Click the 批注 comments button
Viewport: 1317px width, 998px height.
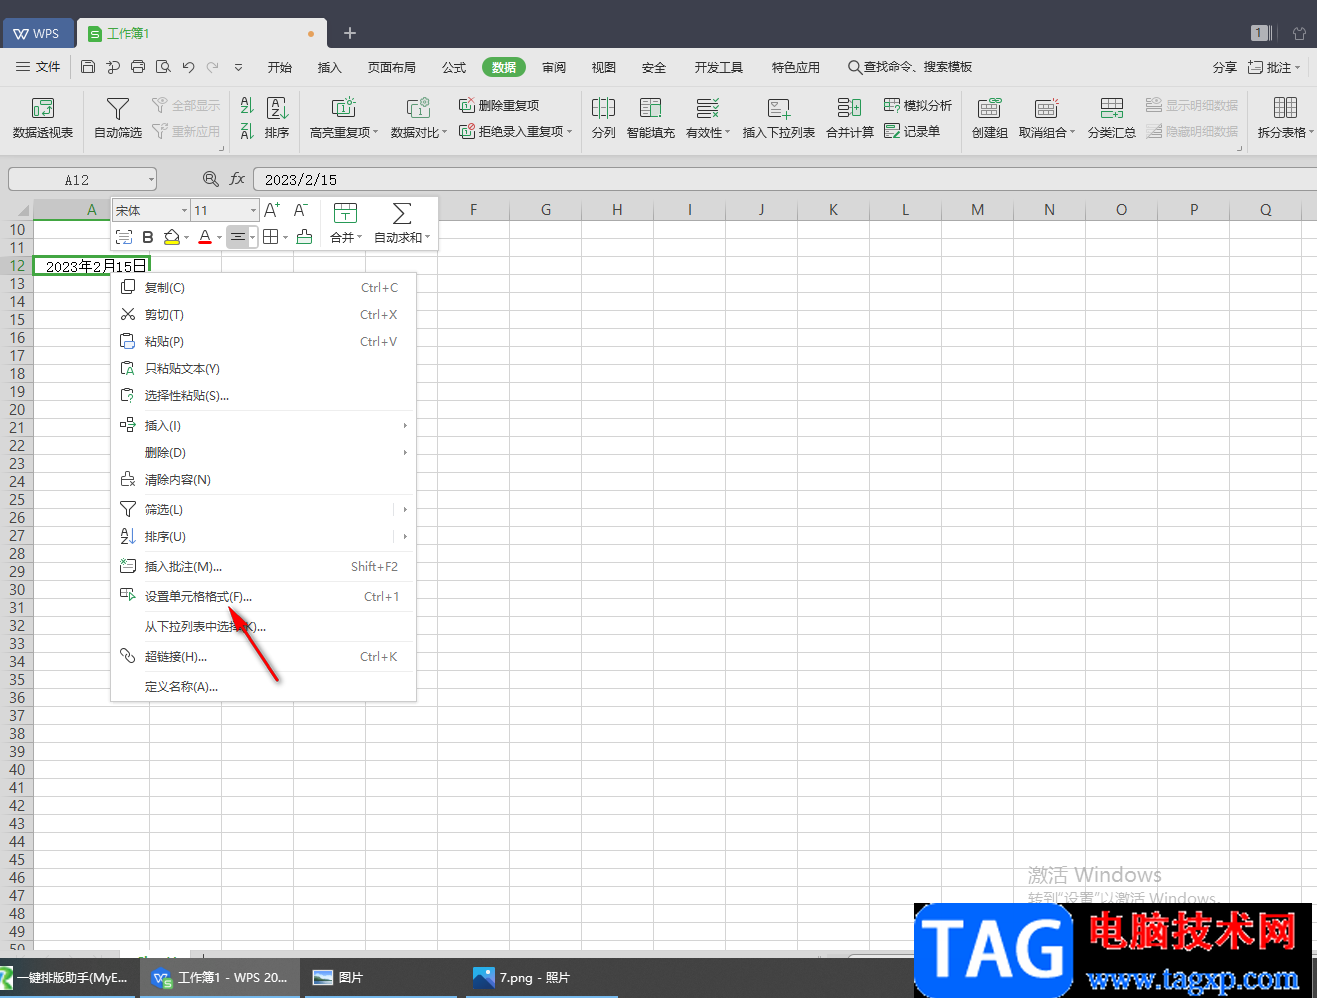[1274, 67]
